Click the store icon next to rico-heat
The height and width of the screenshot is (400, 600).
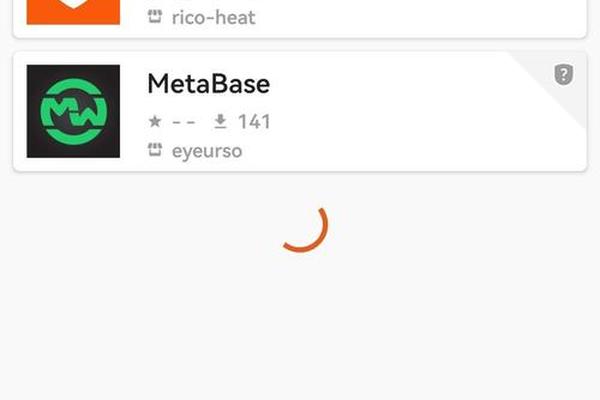(x=155, y=16)
